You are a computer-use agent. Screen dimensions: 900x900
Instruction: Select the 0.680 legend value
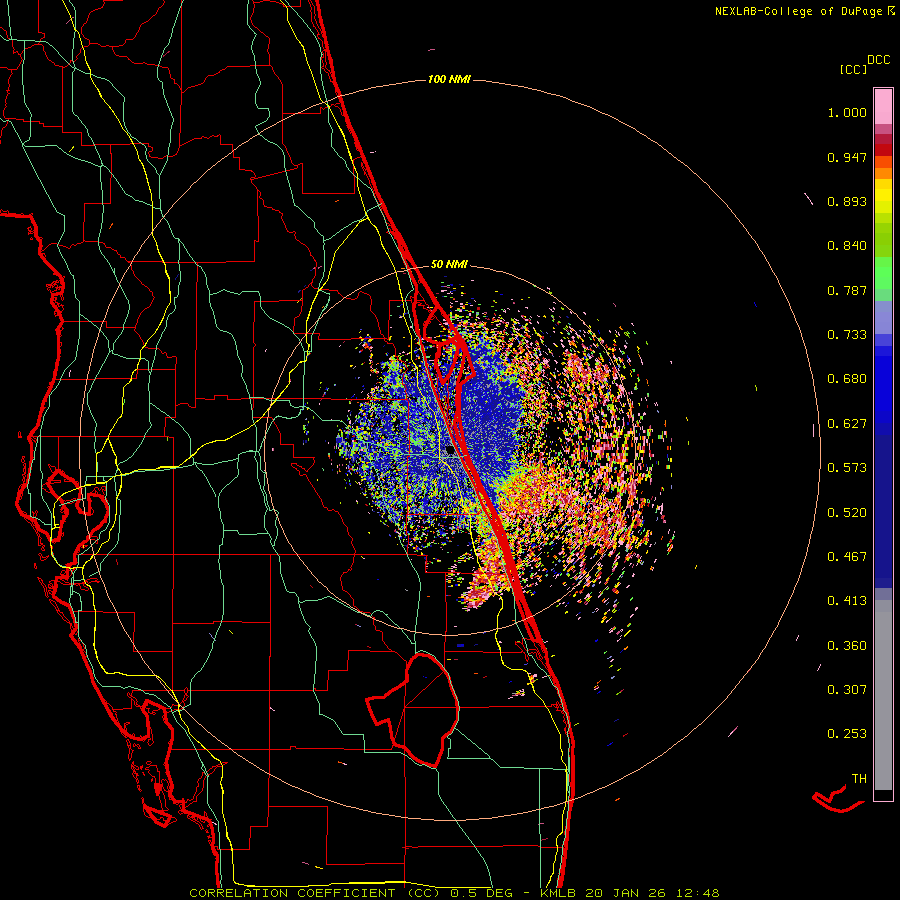[x=847, y=379]
